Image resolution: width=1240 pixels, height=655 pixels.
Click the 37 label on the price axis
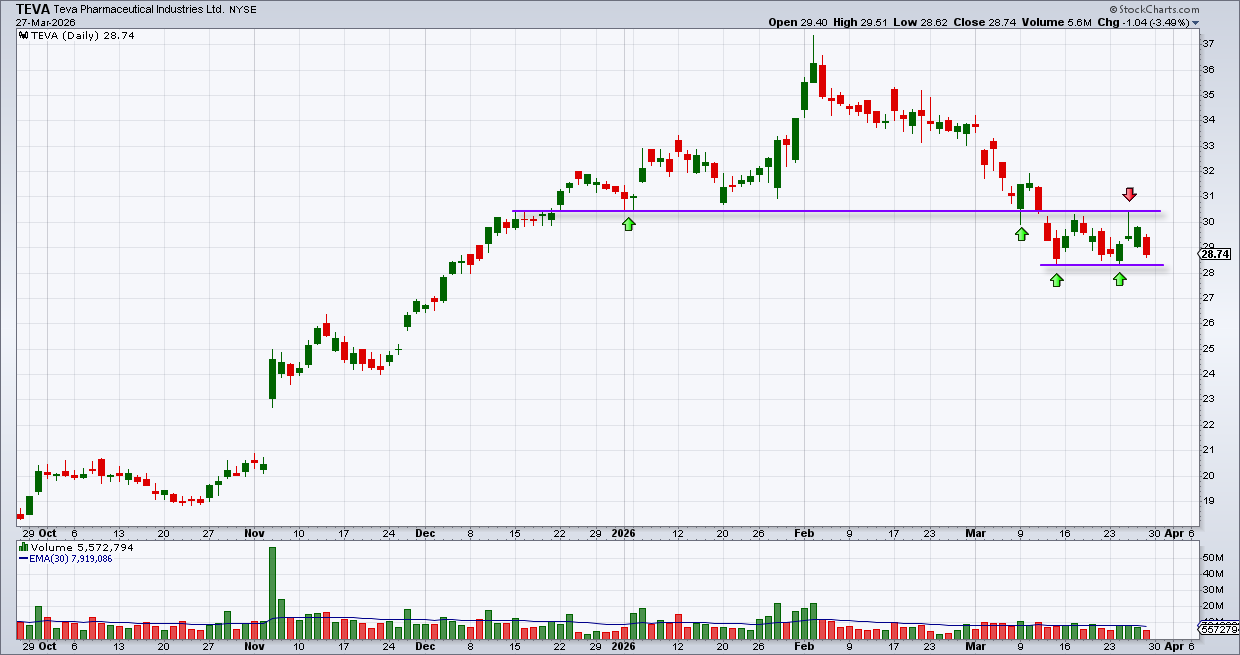coord(1207,44)
